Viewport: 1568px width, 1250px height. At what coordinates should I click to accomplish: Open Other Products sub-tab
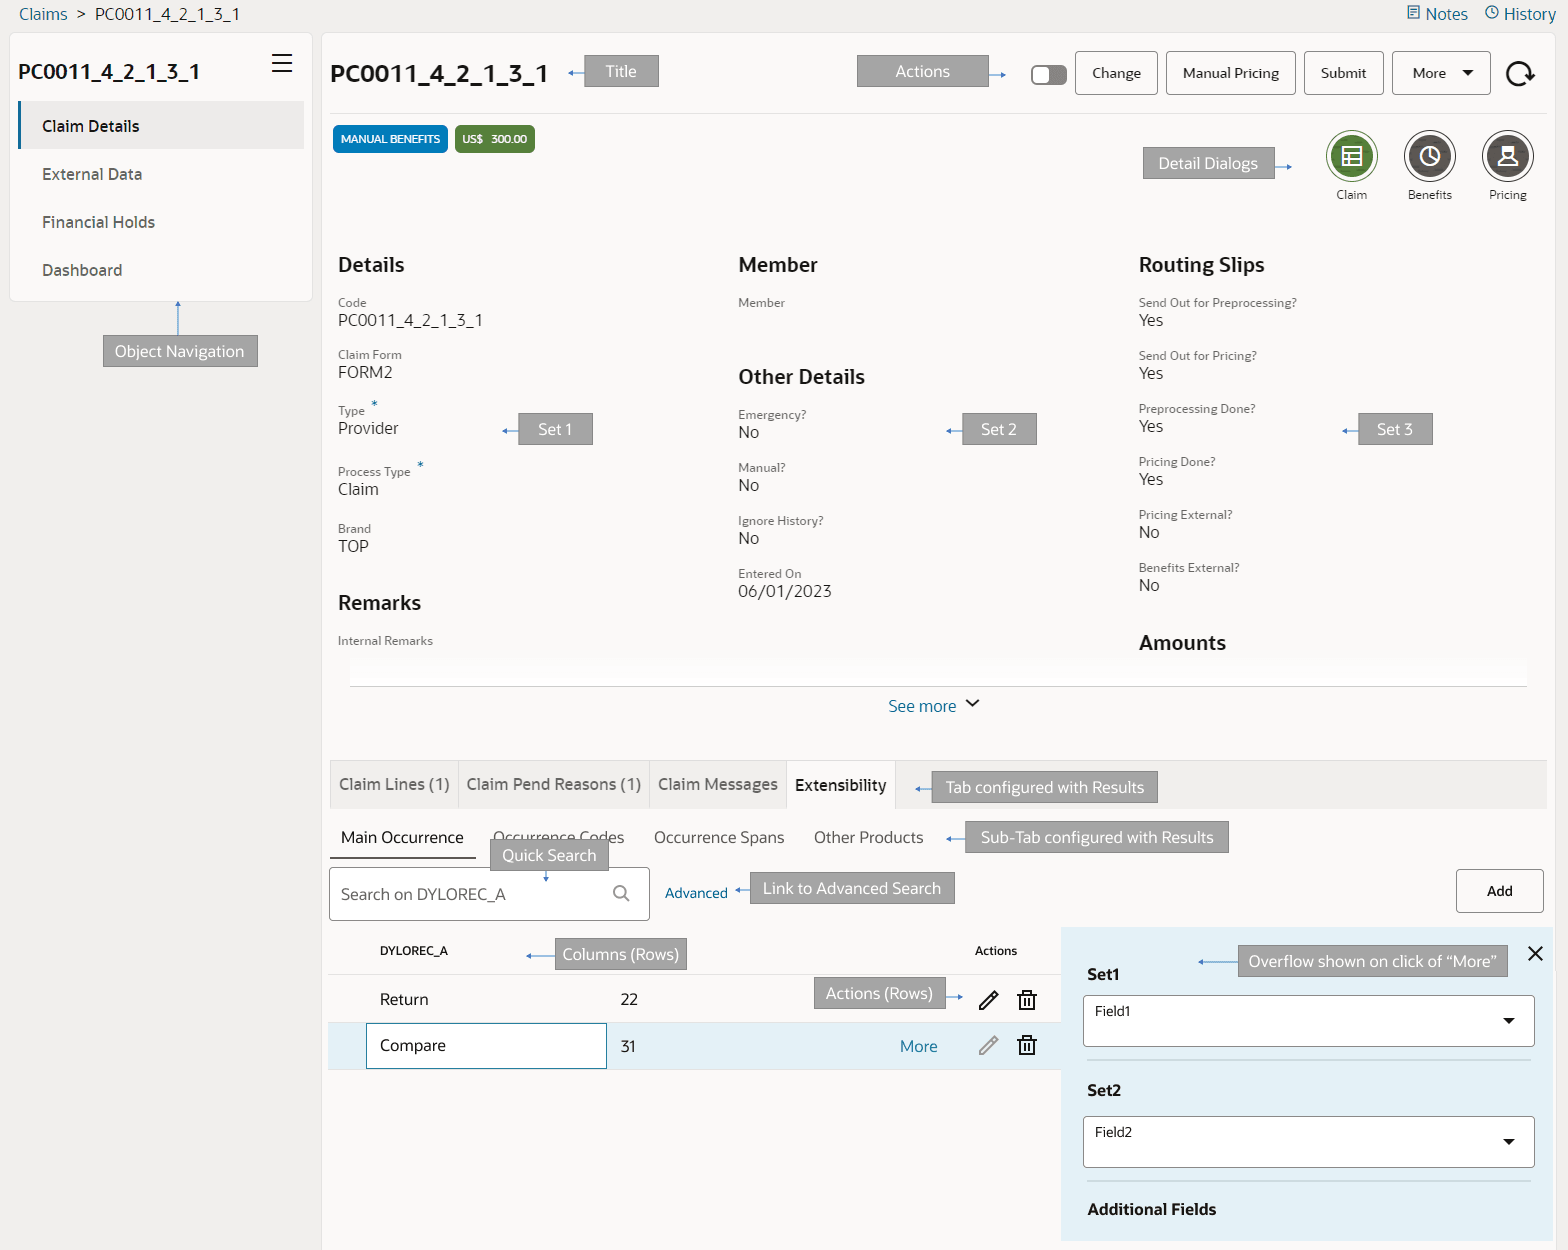tap(868, 838)
